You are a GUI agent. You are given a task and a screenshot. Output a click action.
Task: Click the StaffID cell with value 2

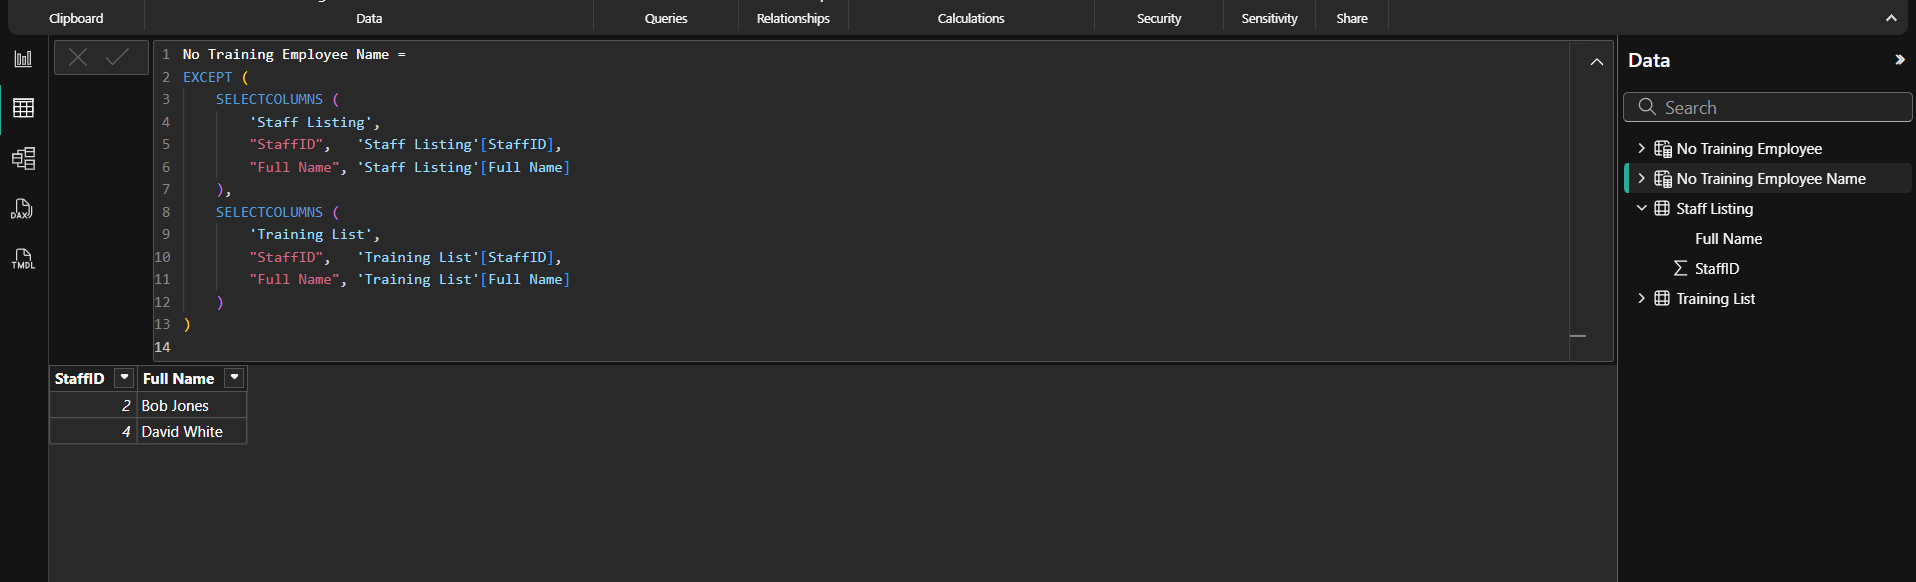click(x=93, y=405)
